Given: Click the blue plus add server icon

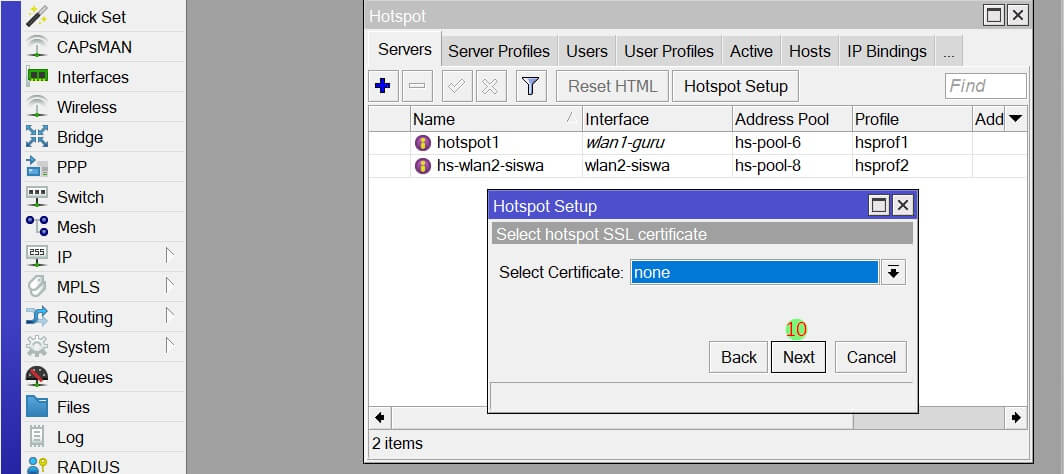Looking at the screenshot, I should click(382, 86).
